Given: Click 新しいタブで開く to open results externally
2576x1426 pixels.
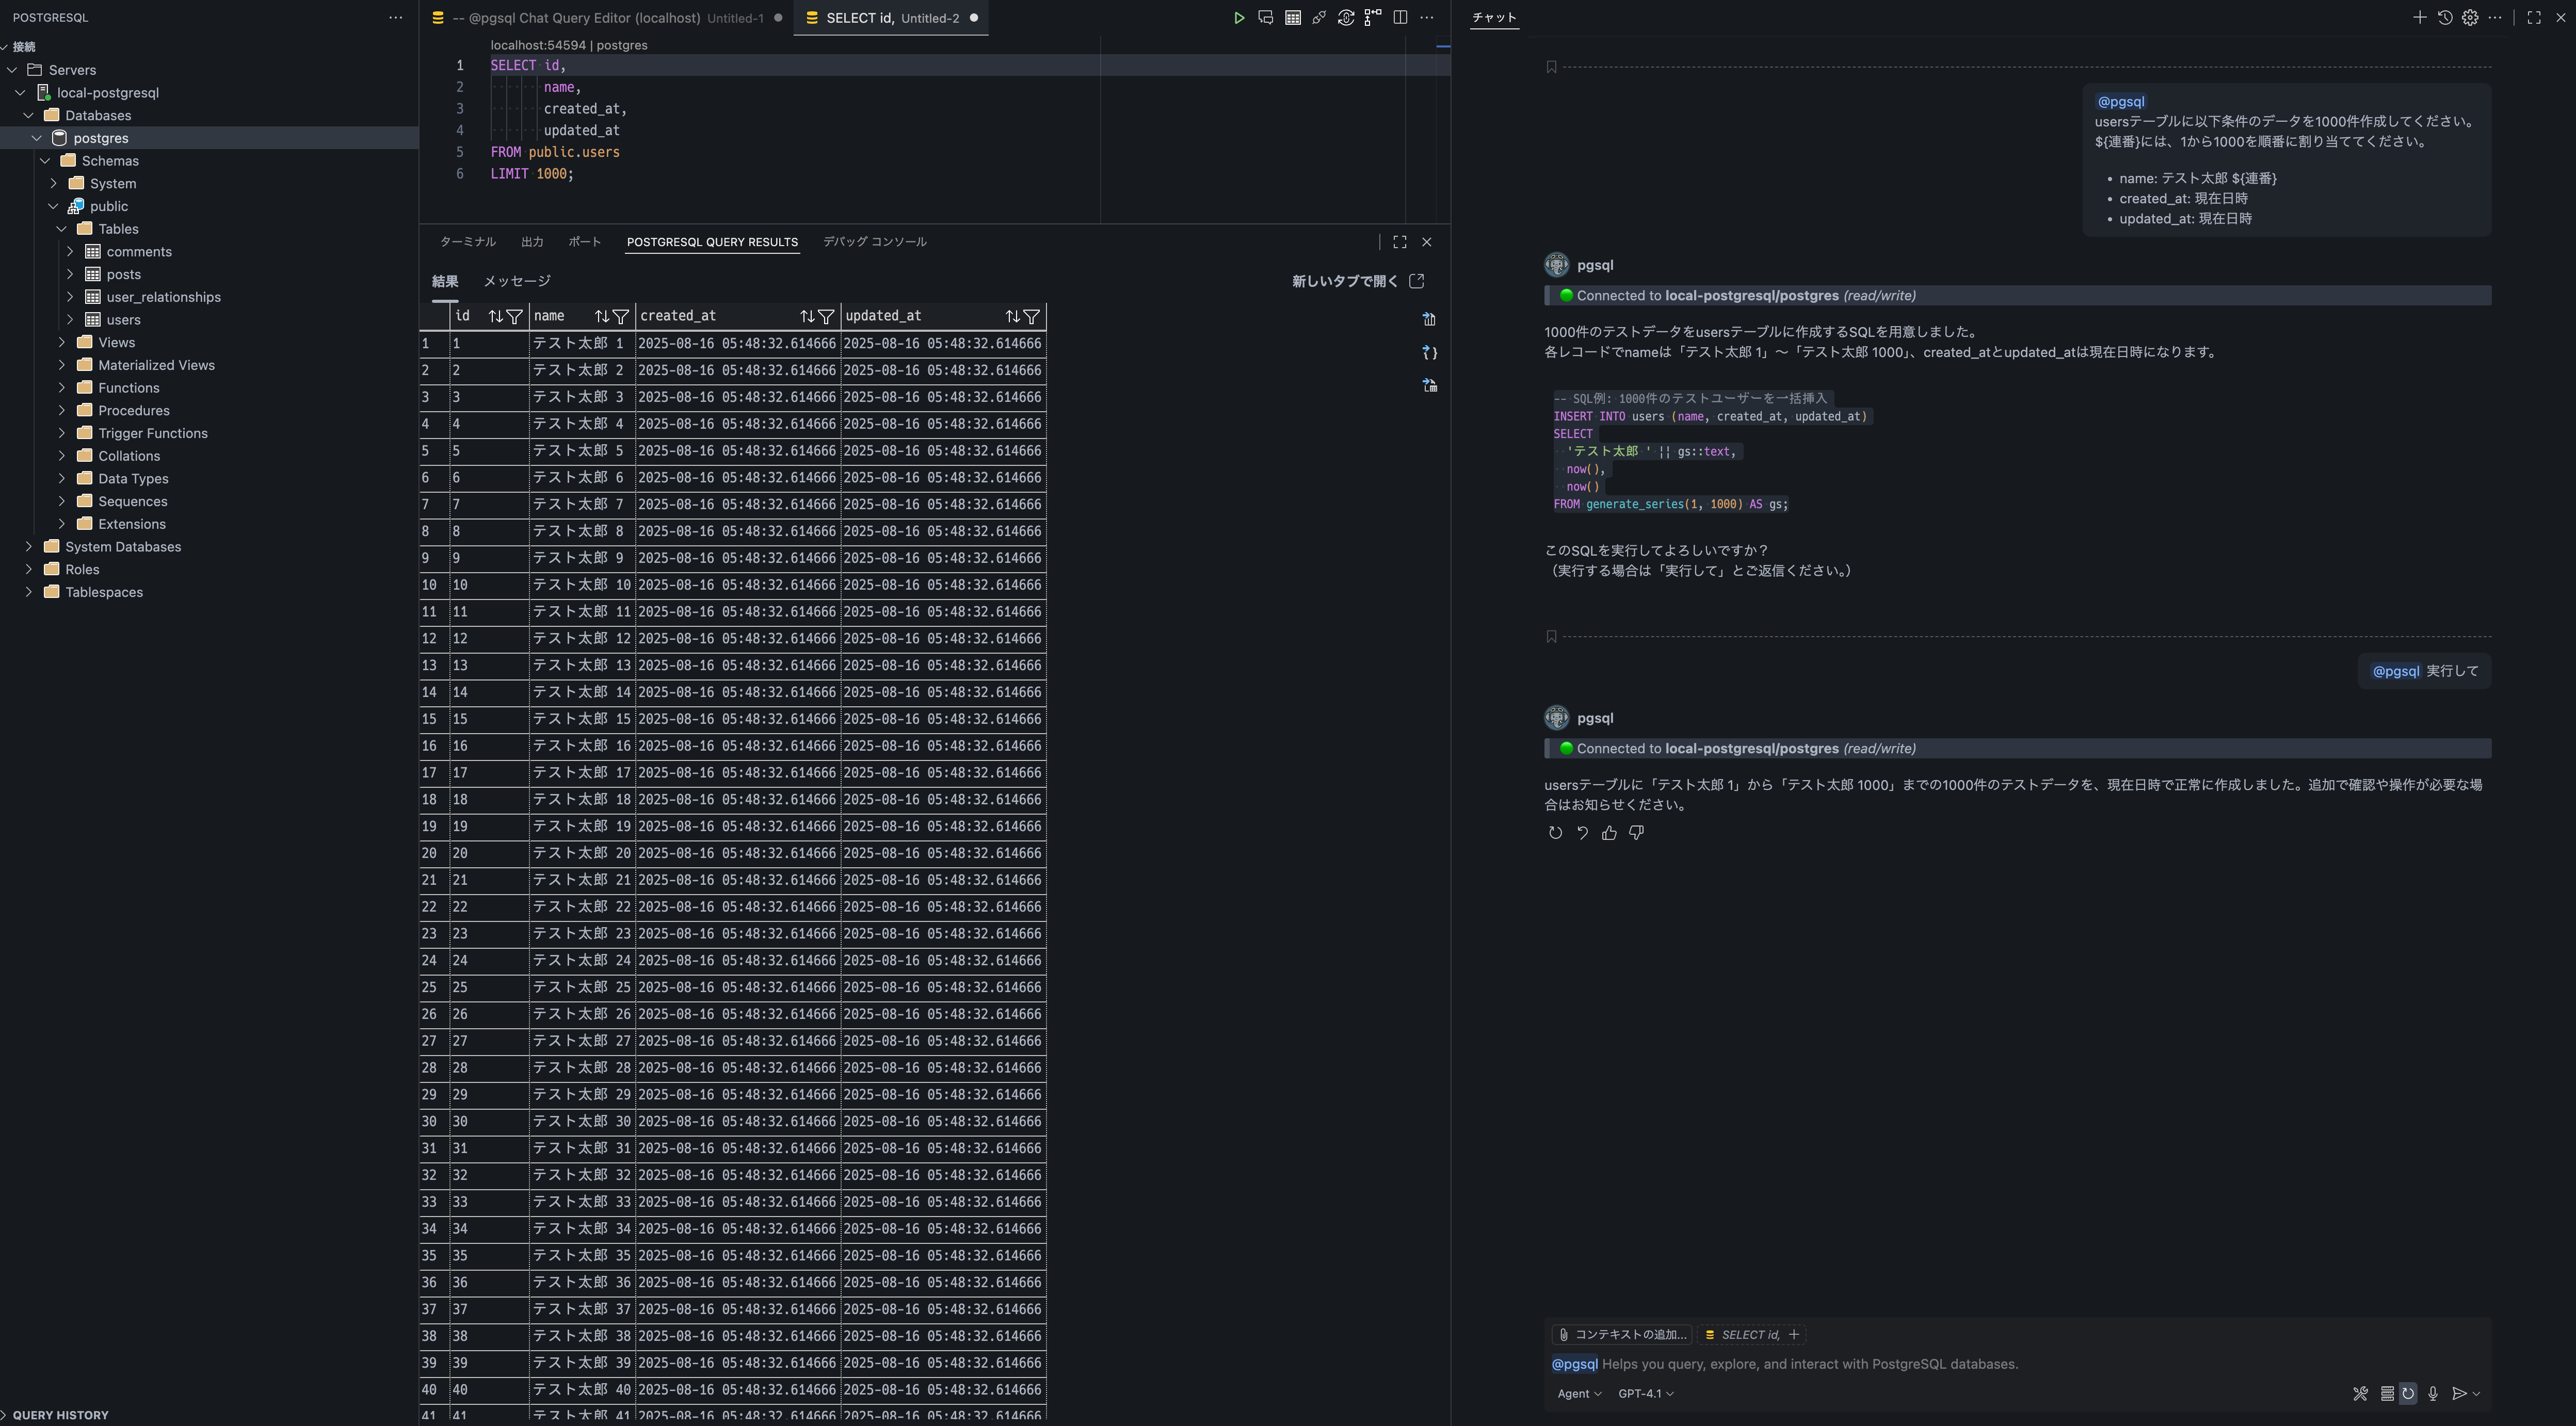Looking at the screenshot, I should (x=1345, y=281).
